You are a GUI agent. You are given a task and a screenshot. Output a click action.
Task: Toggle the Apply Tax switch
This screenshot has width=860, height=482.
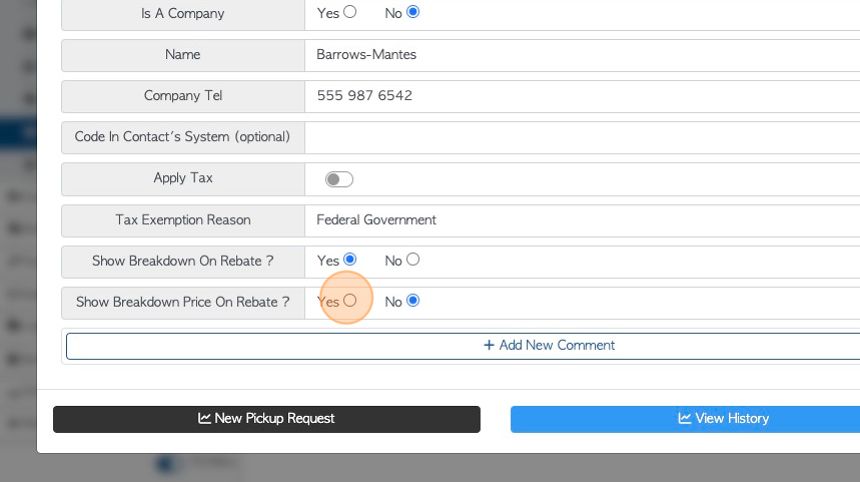(339, 179)
